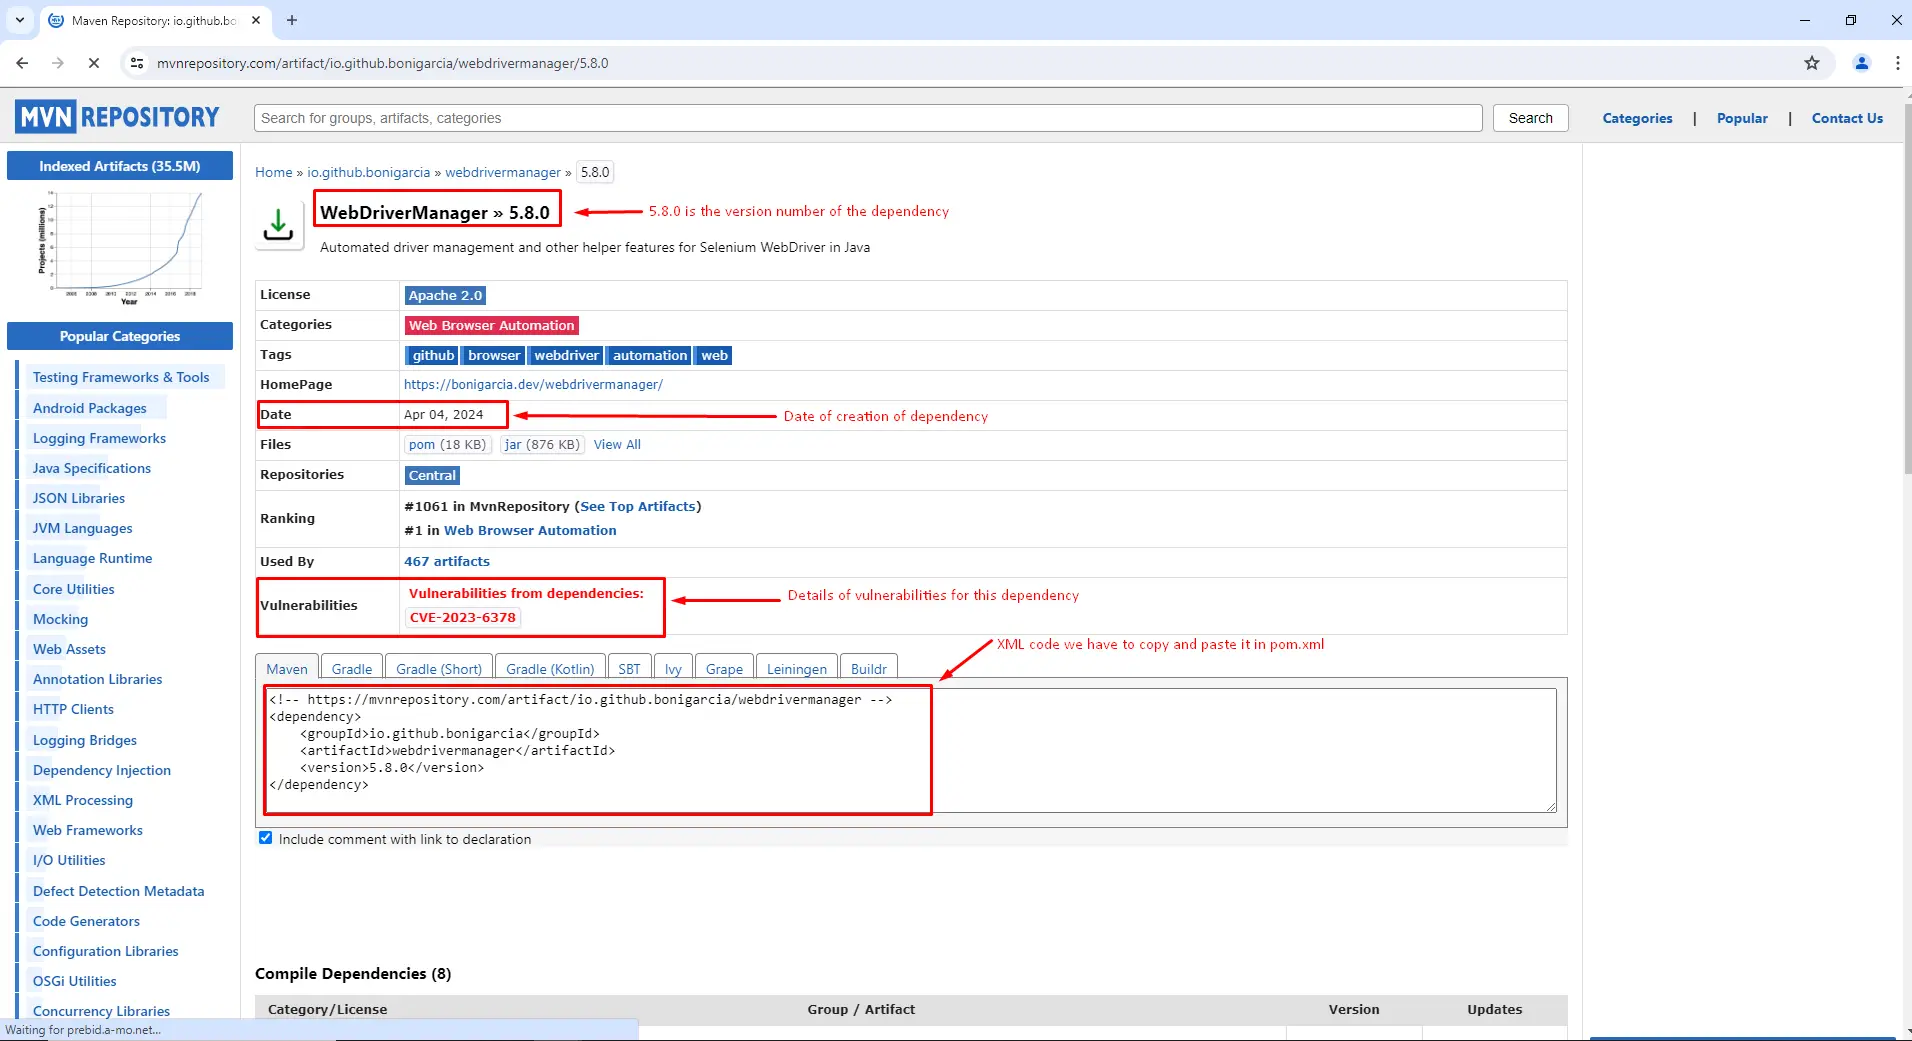
Task: Open the MVN Repository logo home
Action: tap(118, 118)
